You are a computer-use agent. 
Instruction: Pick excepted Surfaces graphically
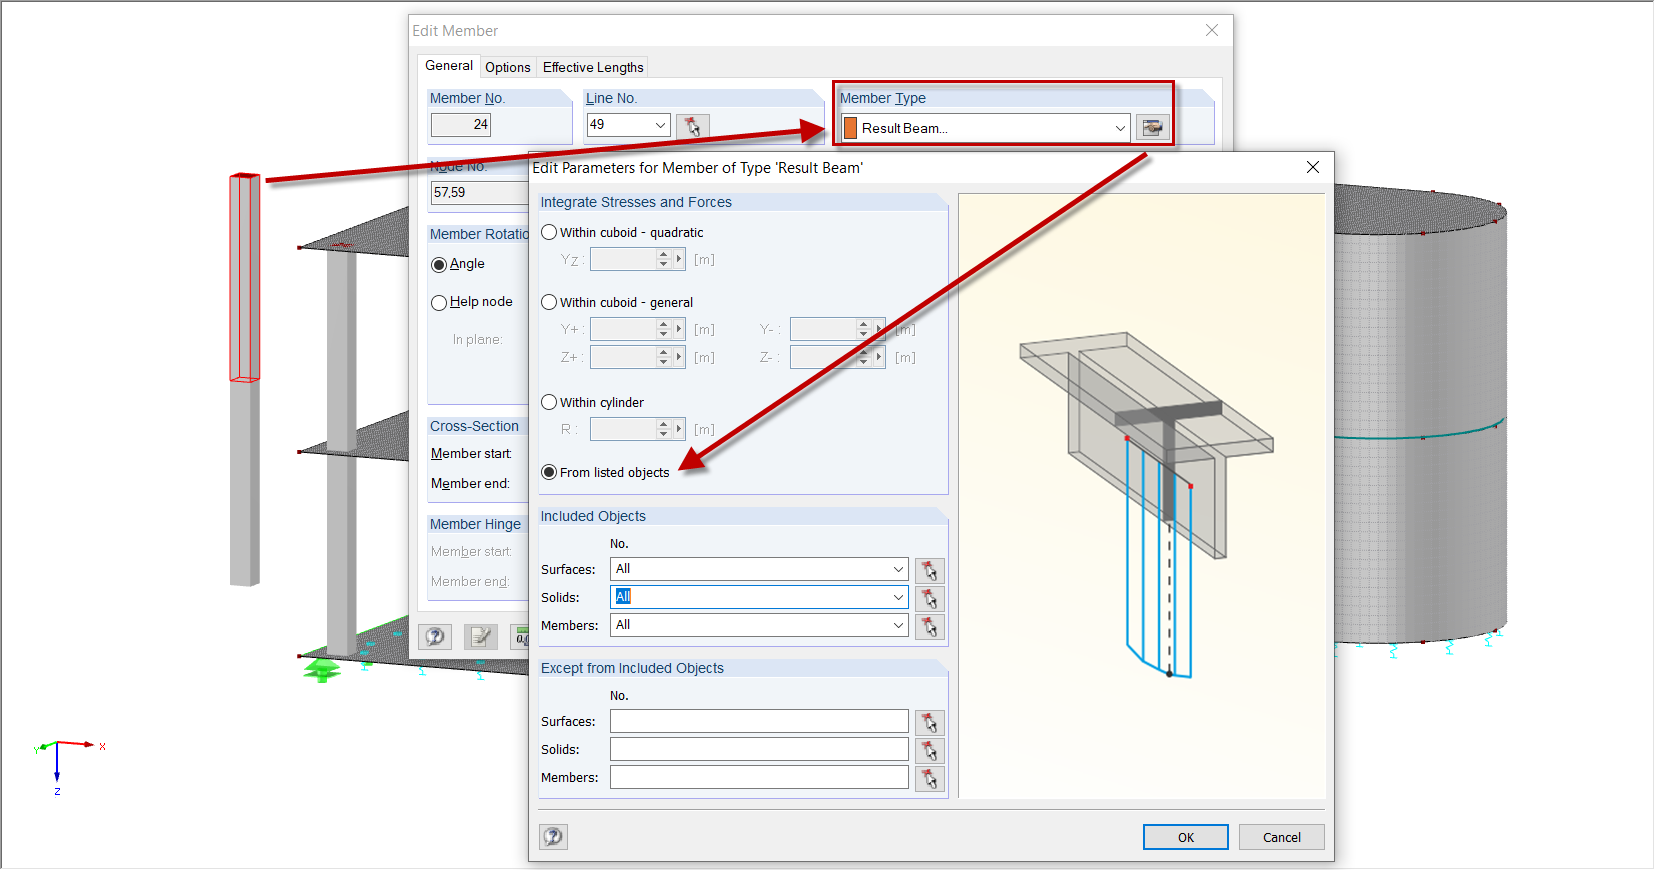pyautogui.click(x=930, y=722)
